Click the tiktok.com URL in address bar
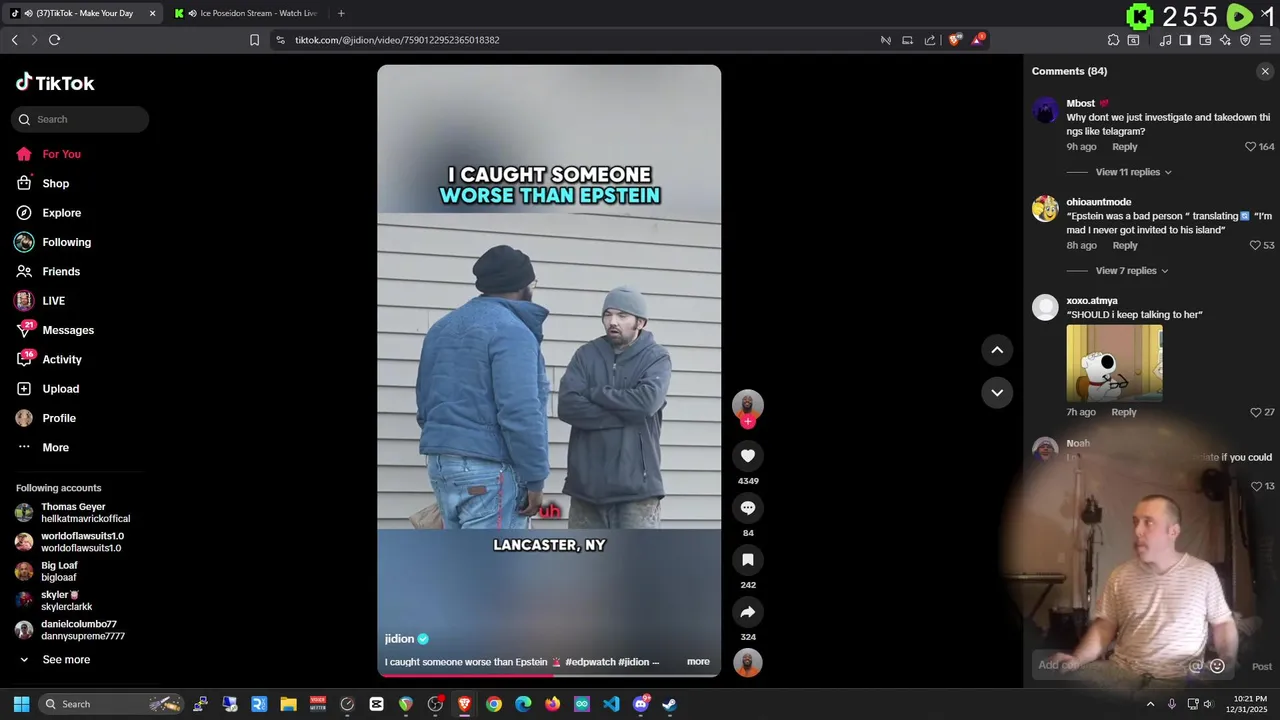This screenshot has height=720, width=1280. click(x=397, y=40)
